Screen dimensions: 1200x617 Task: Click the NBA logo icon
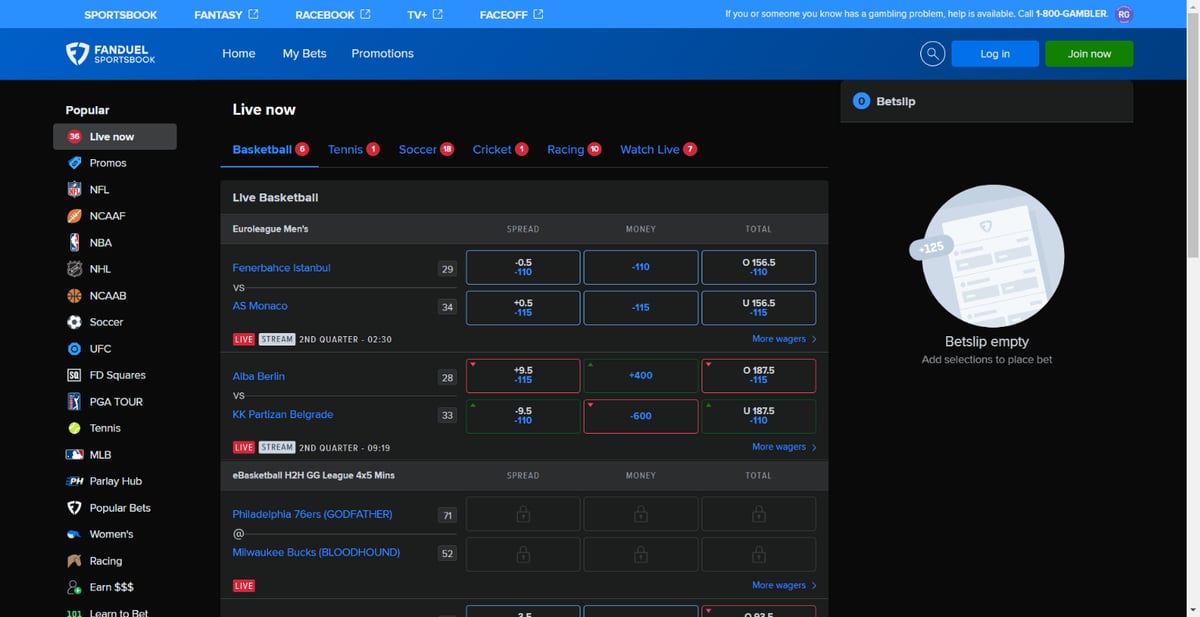[x=74, y=242]
